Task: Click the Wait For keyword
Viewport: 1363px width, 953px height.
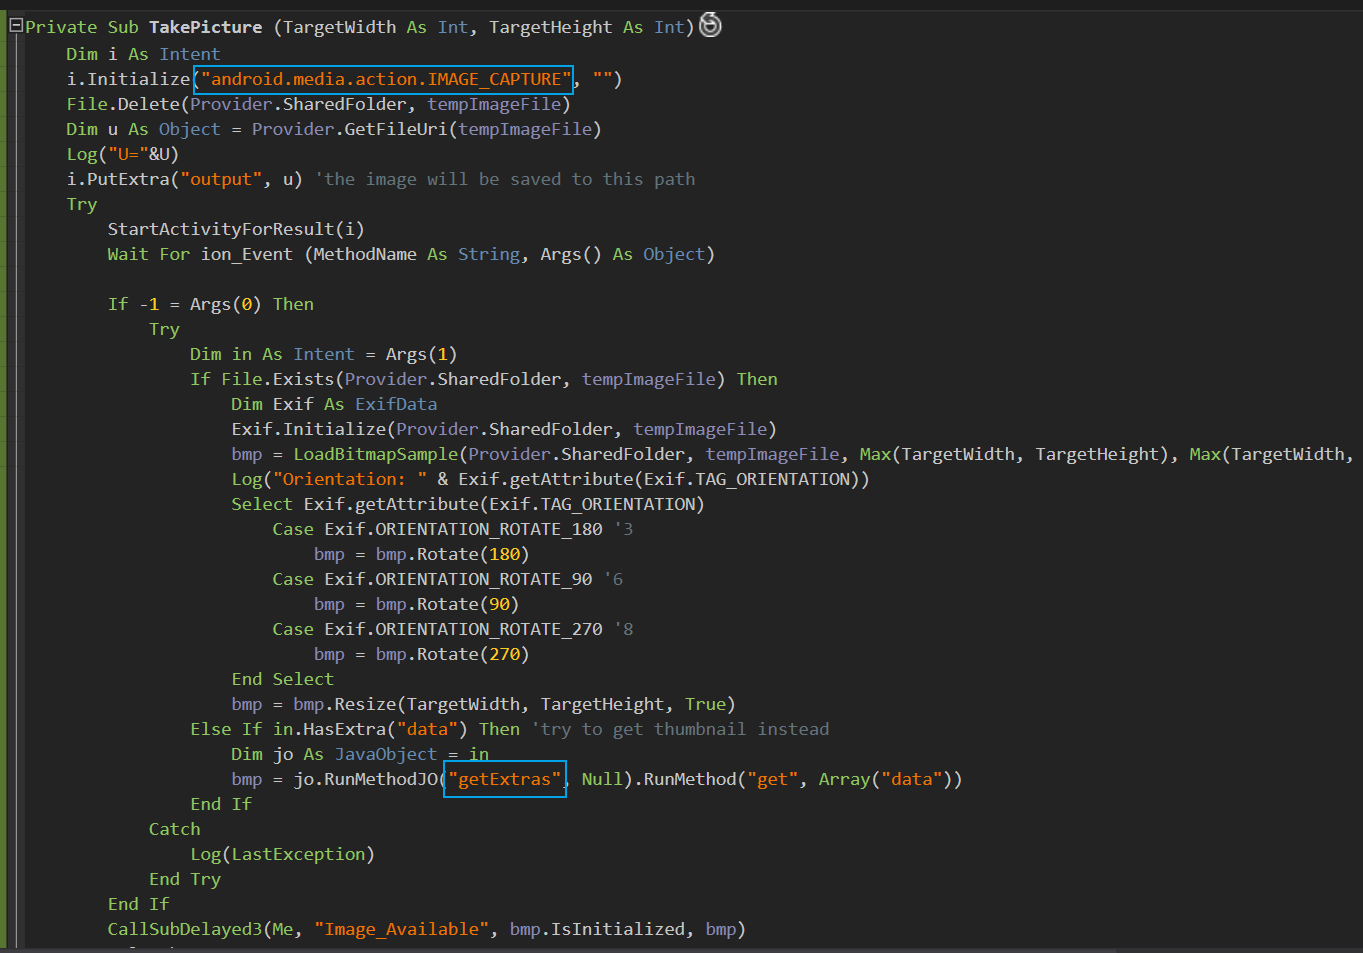Action: coord(148,254)
